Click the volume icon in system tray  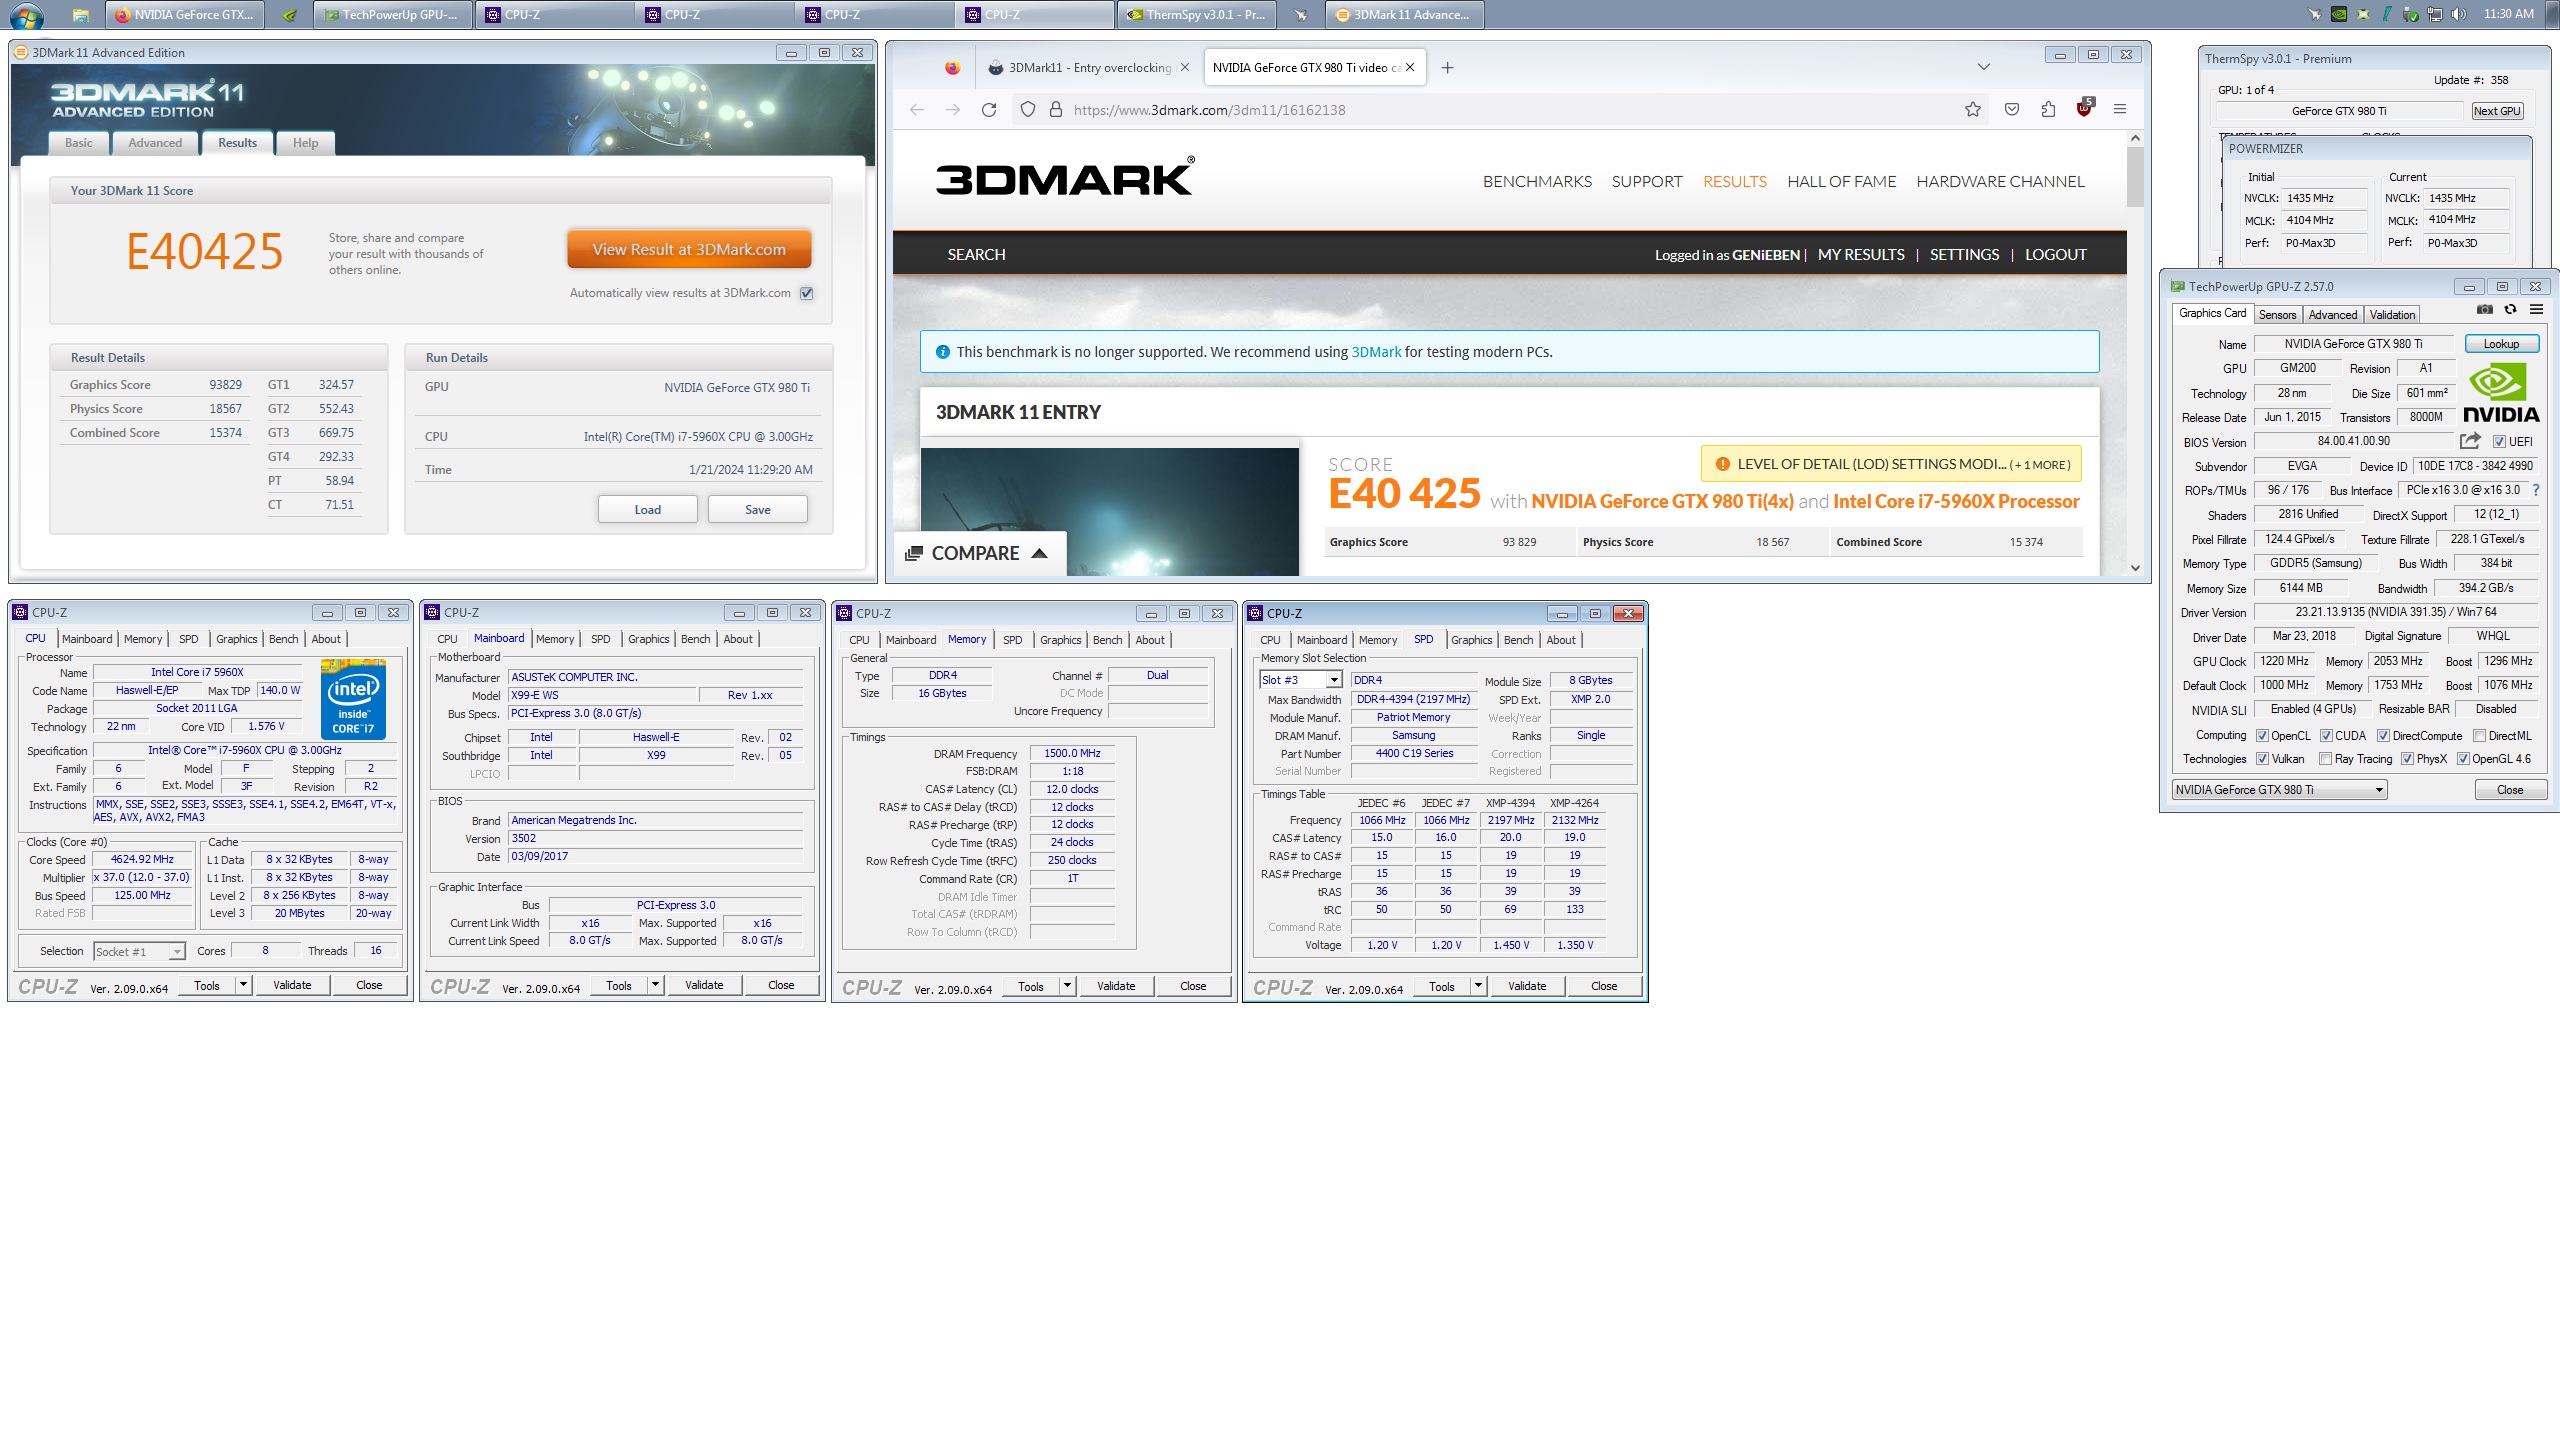2459,14
